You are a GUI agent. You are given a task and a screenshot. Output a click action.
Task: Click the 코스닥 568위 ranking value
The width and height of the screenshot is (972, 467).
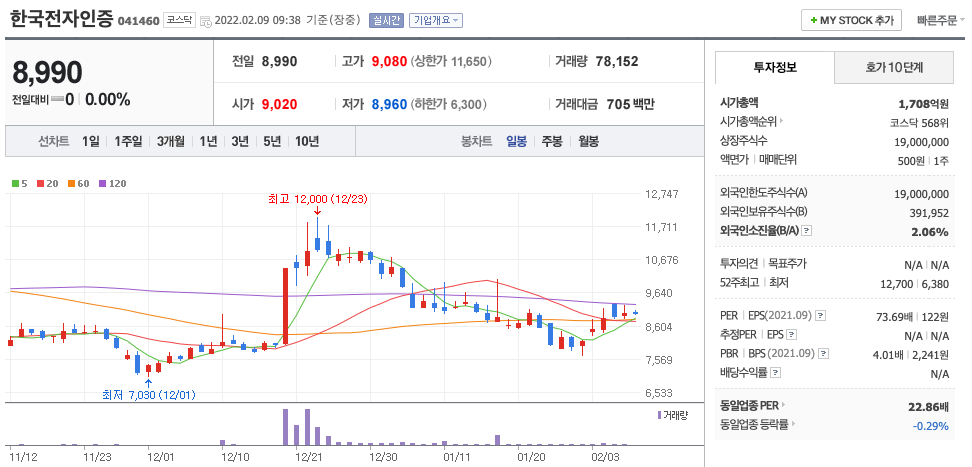(x=919, y=123)
